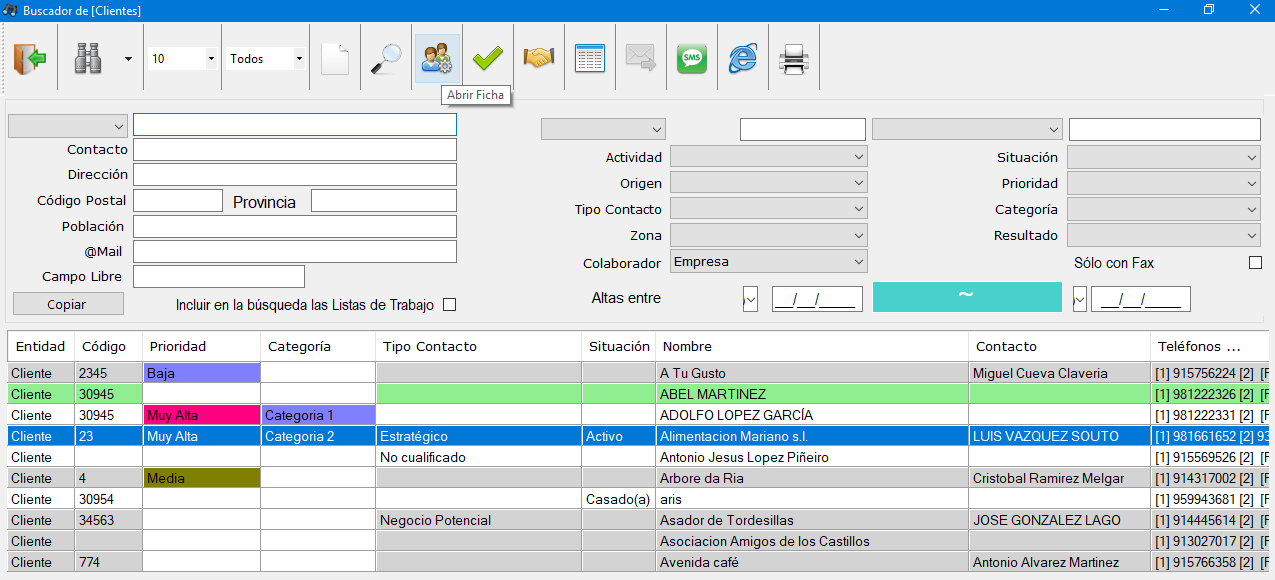Click the blank page new record icon
This screenshot has height=580, width=1275.
335,59
